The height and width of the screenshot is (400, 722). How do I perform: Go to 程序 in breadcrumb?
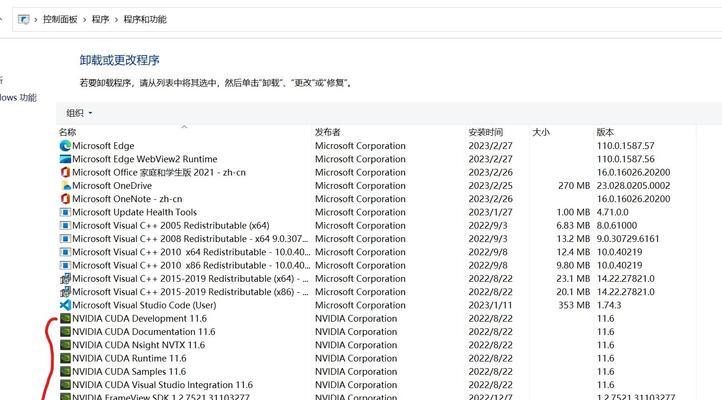coord(100,19)
